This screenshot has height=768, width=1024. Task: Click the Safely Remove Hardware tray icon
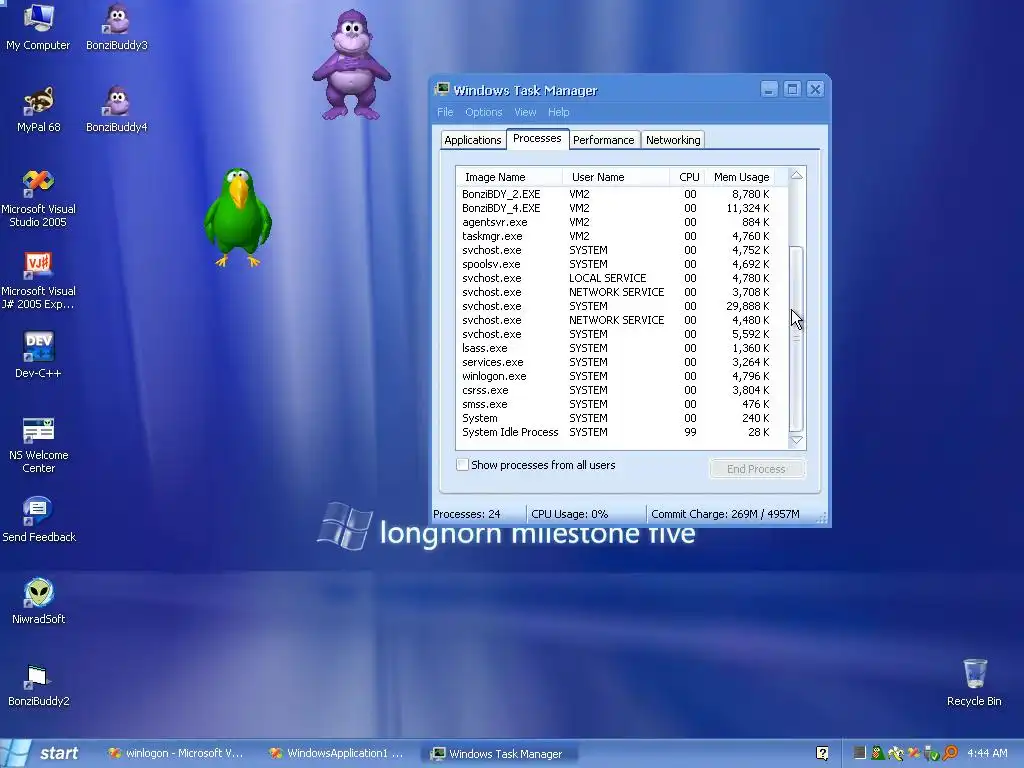pos(931,753)
